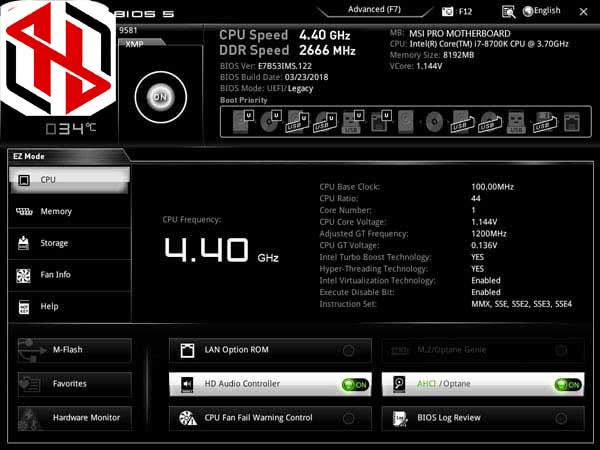Click Adjusted GT Frequency 1200MHz
Image resolution: width=600 pixels, height=450 pixels.
489,233
